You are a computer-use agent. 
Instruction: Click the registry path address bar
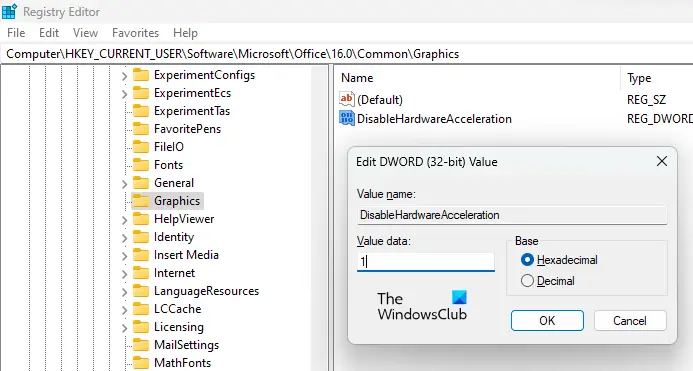click(x=346, y=54)
